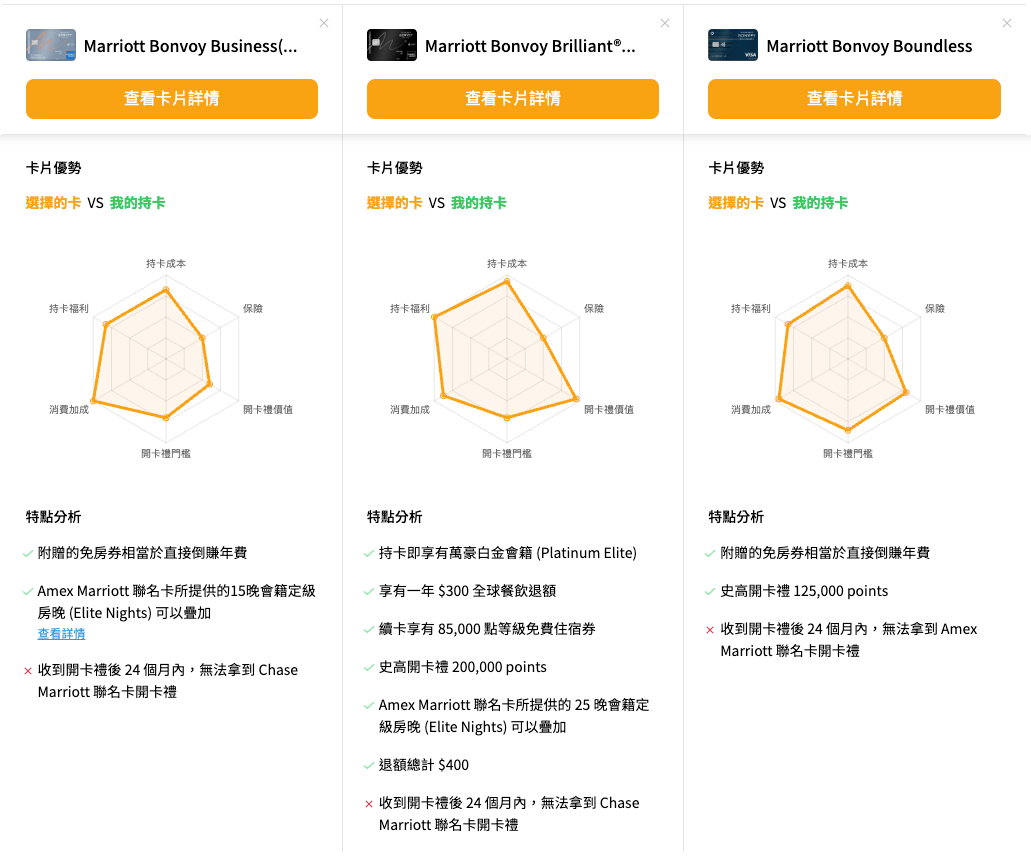View card details for Bonvoy Business
The width and height of the screenshot is (1031, 856).
pyautogui.click(x=172, y=99)
